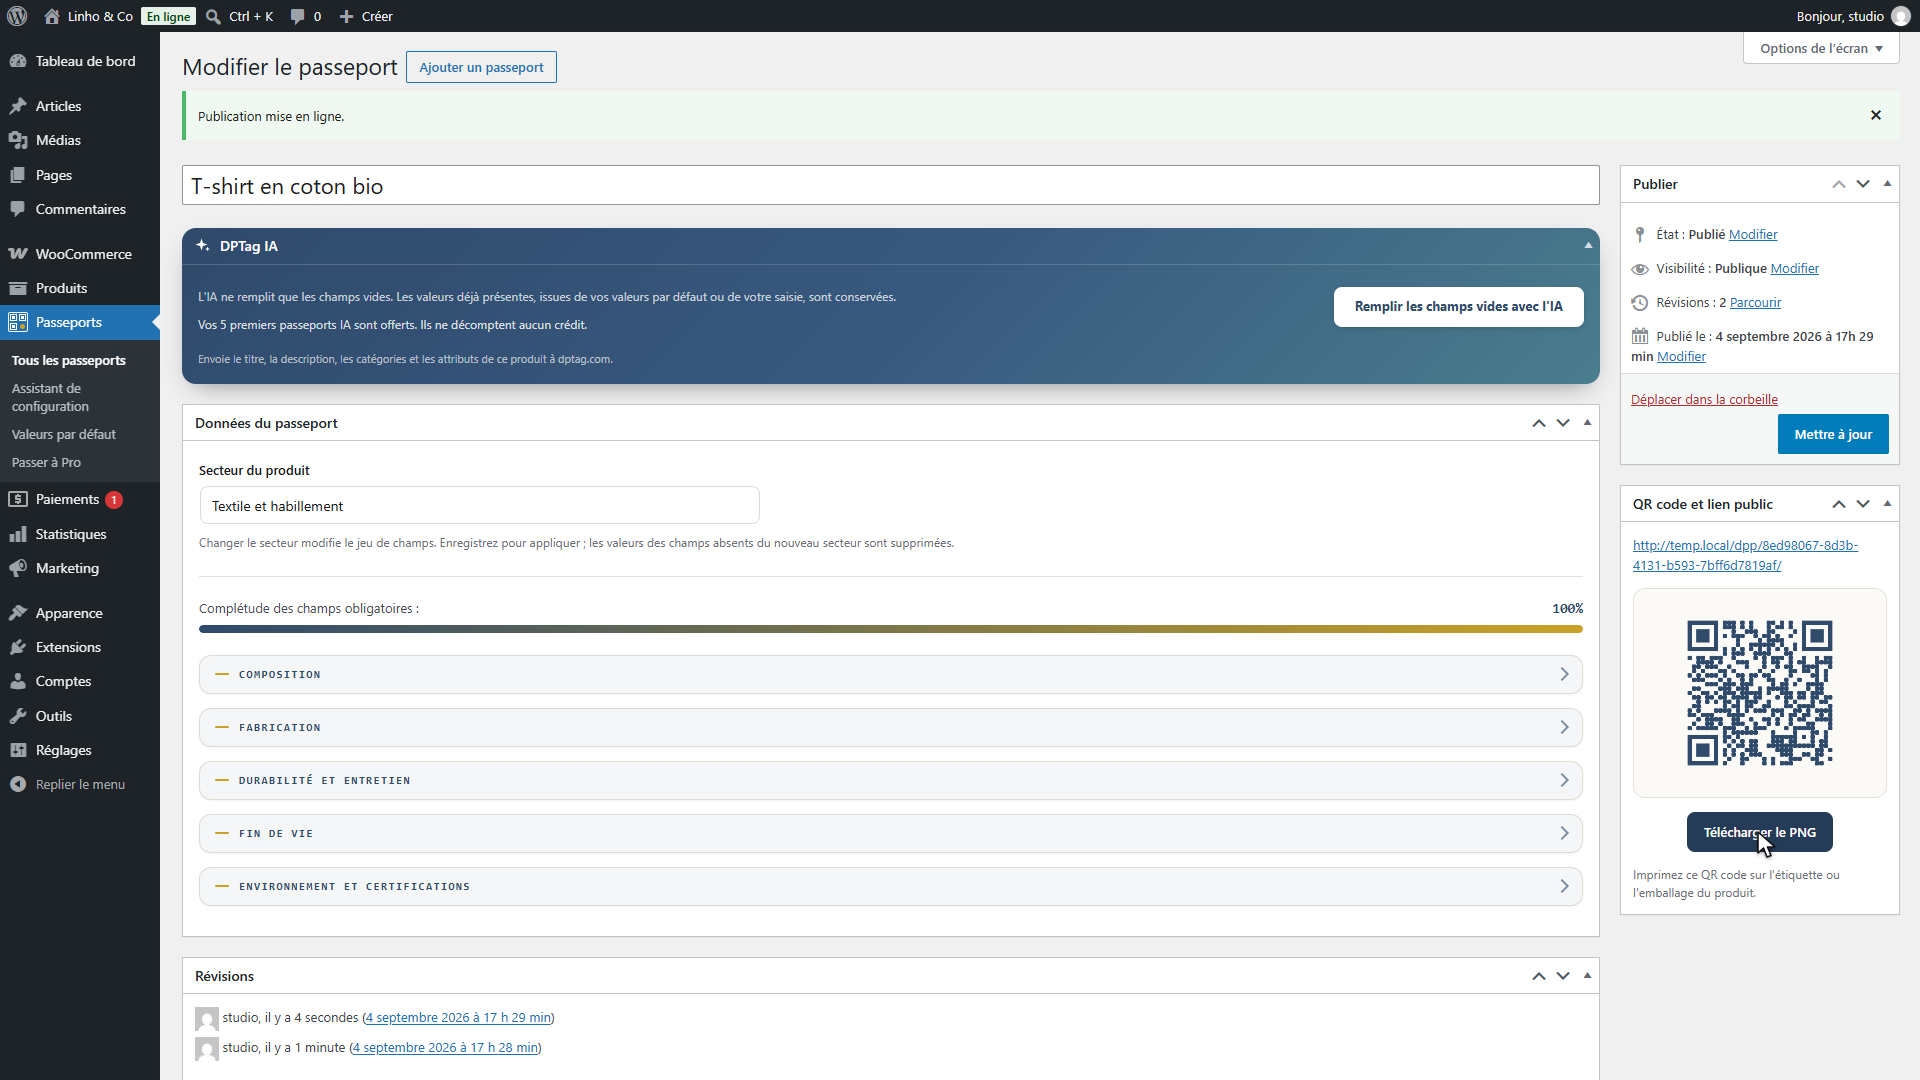Click the Pages icon in sidebar
This screenshot has height=1080, width=1920.
click(x=18, y=175)
